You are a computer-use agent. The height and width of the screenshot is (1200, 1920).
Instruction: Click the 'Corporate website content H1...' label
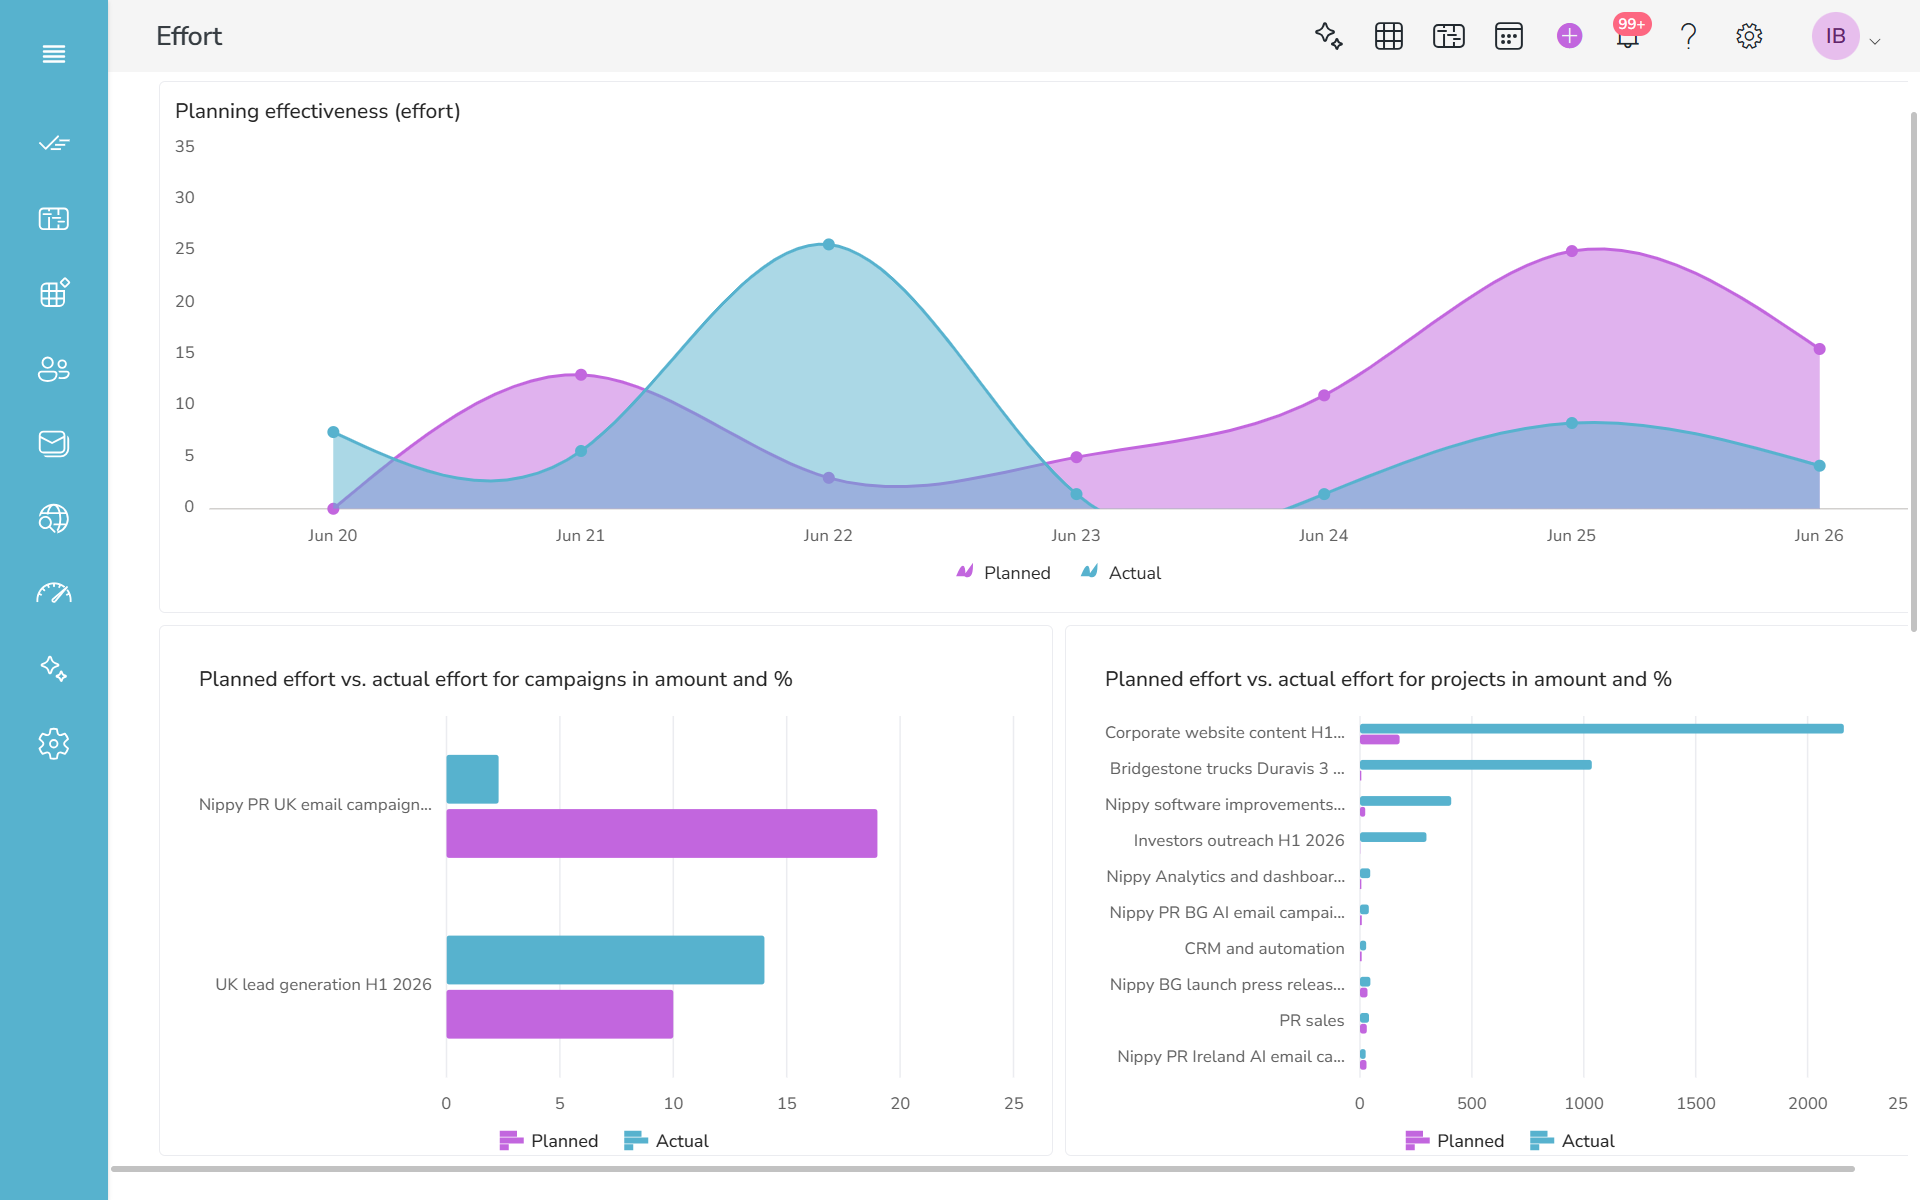coord(1225,733)
